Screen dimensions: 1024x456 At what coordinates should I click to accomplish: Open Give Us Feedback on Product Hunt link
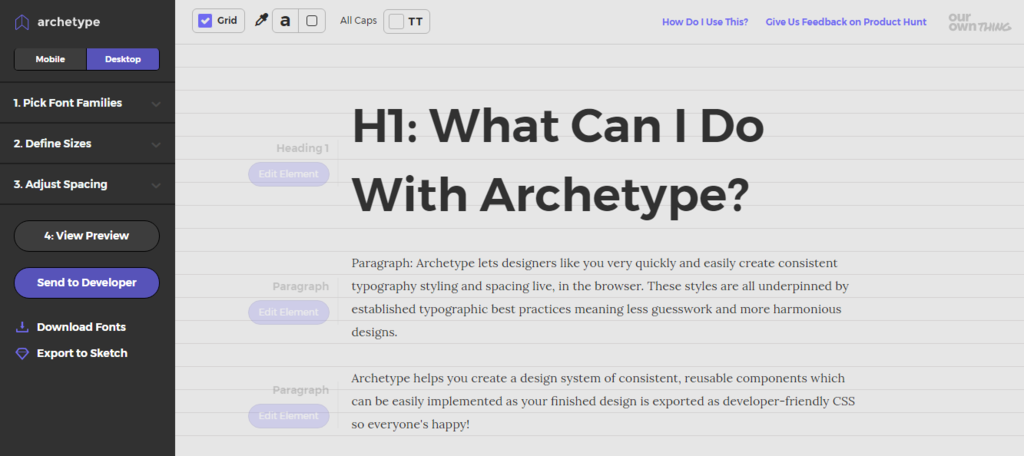pyautogui.click(x=846, y=22)
